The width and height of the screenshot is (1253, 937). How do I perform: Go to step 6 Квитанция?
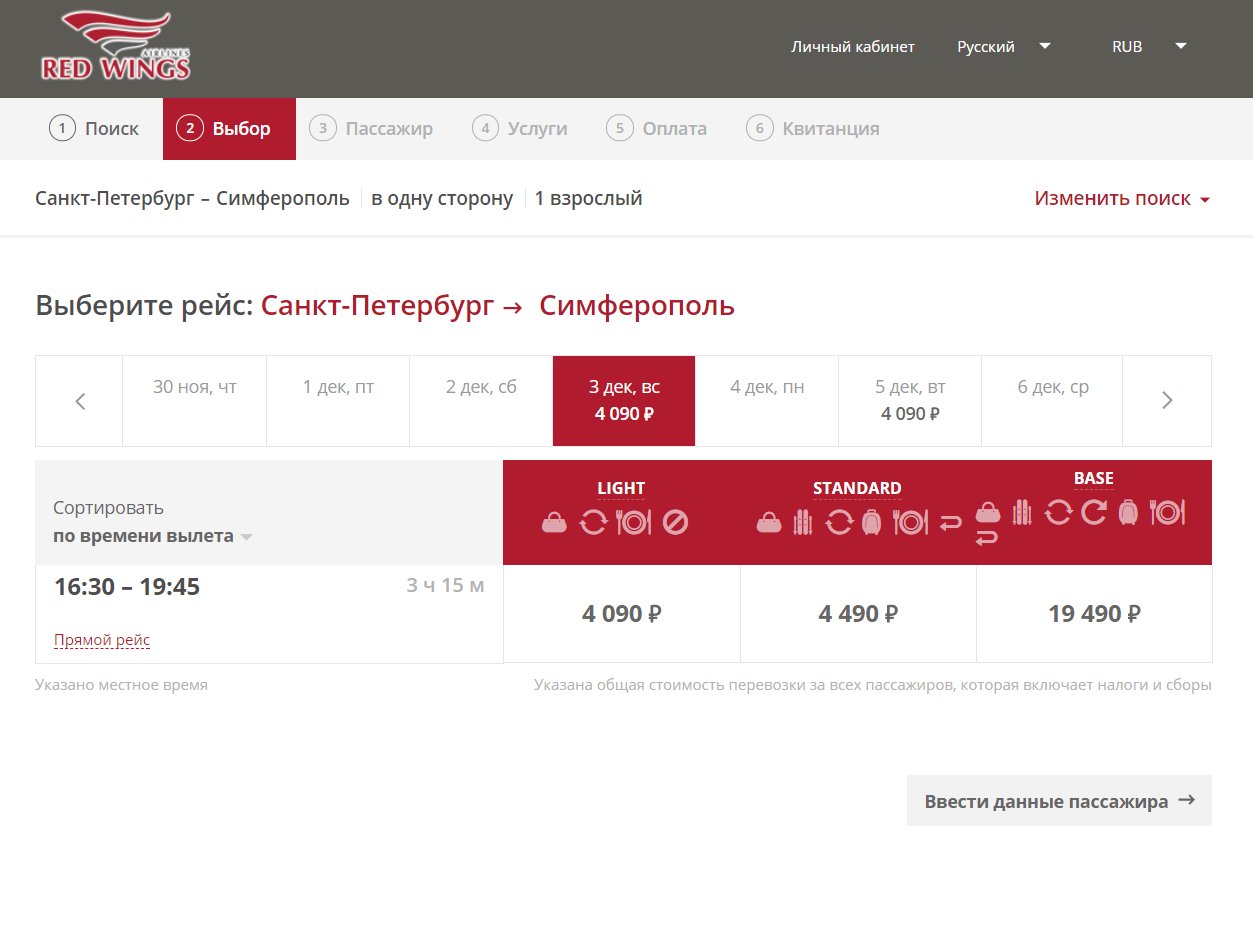pos(813,128)
